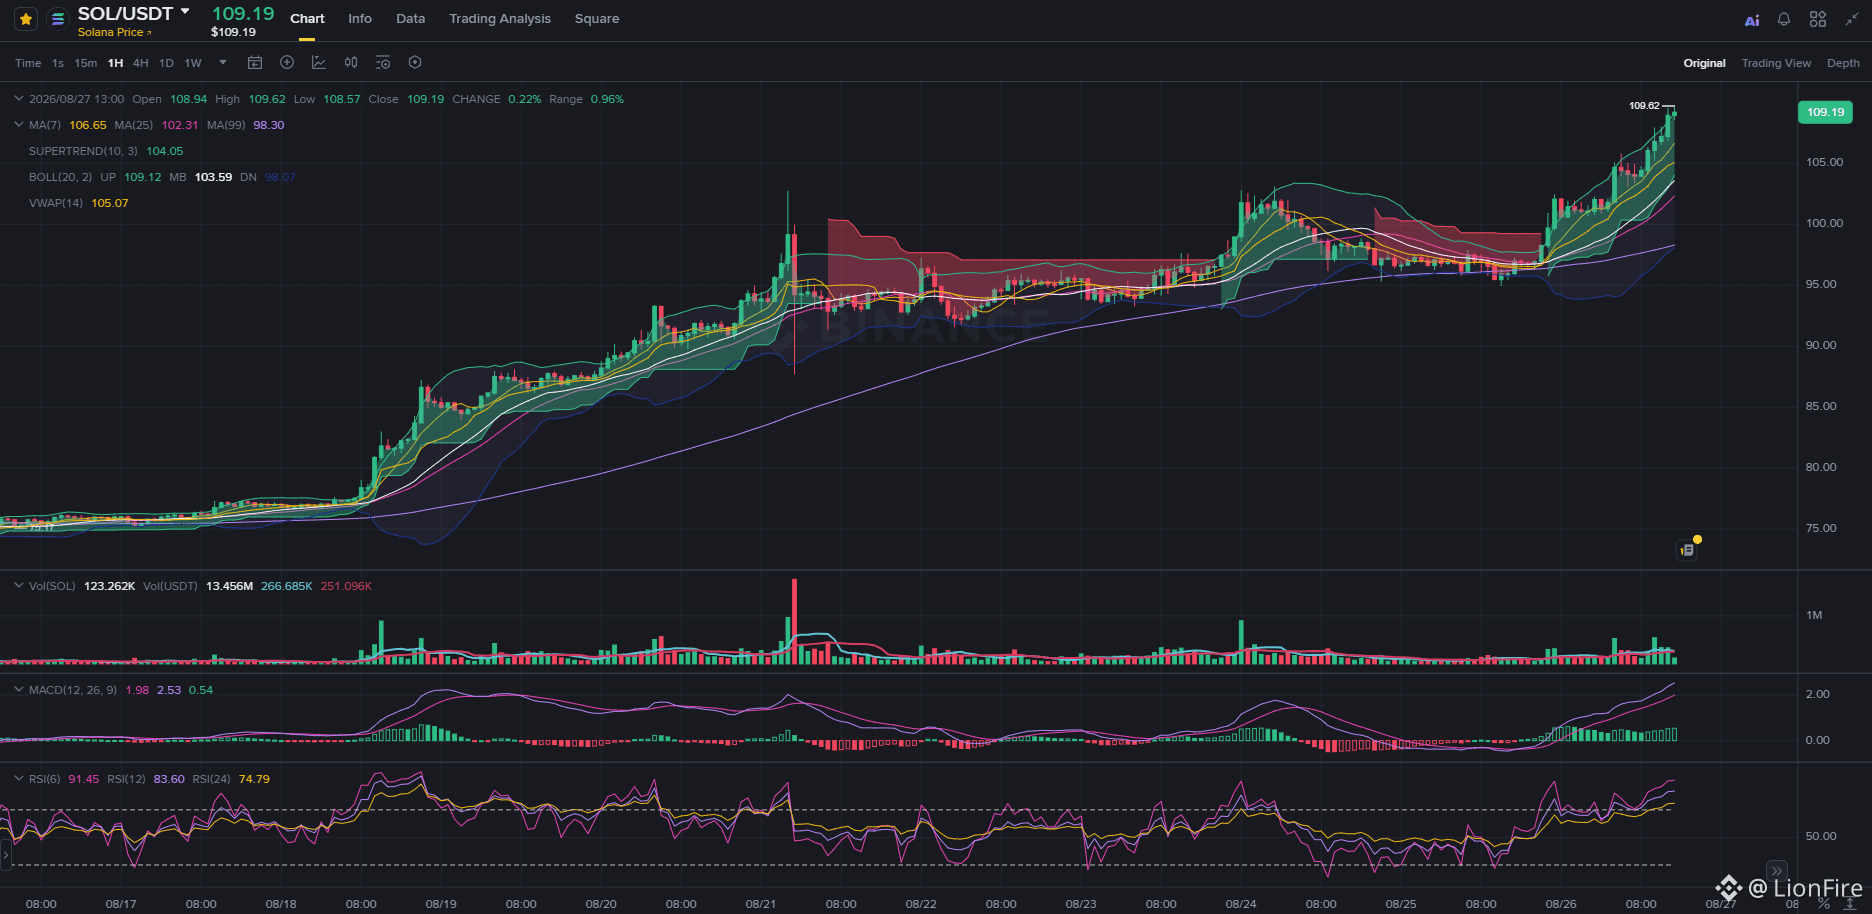The height and width of the screenshot is (914, 1872).
Task: Click the hexagon settings icon in toolbar
Action: point(415,62)
